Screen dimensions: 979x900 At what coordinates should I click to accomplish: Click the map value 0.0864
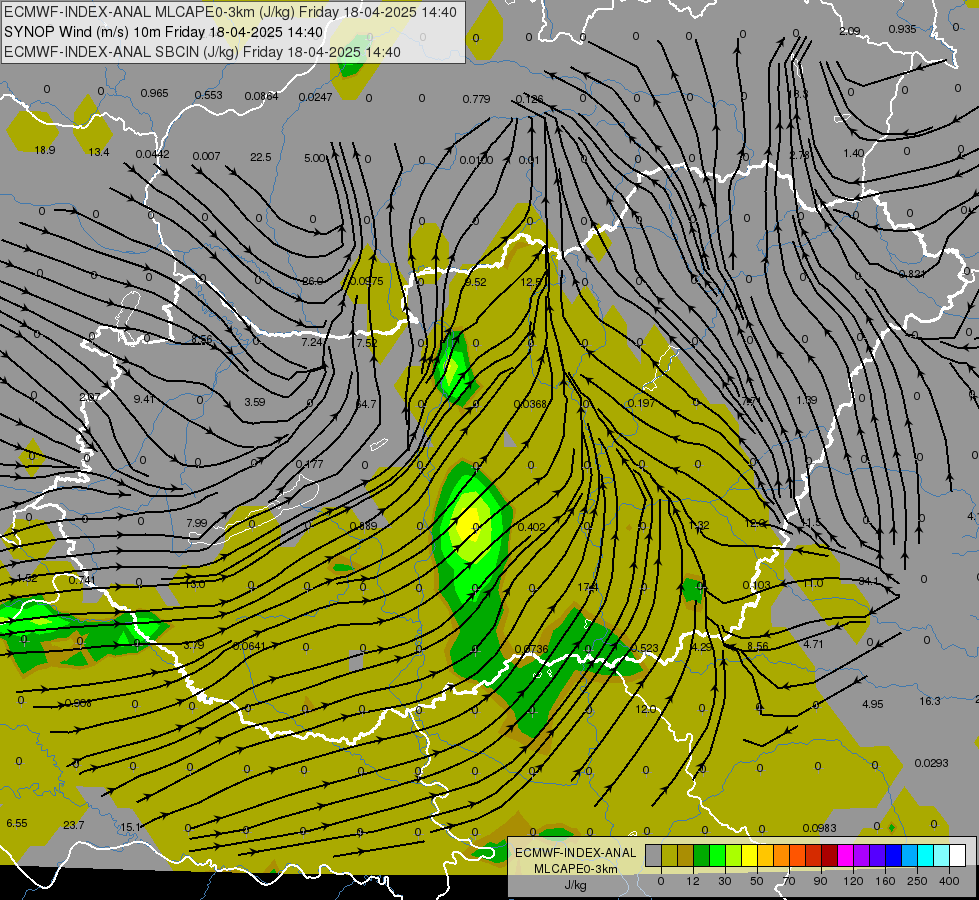[261, 96]
